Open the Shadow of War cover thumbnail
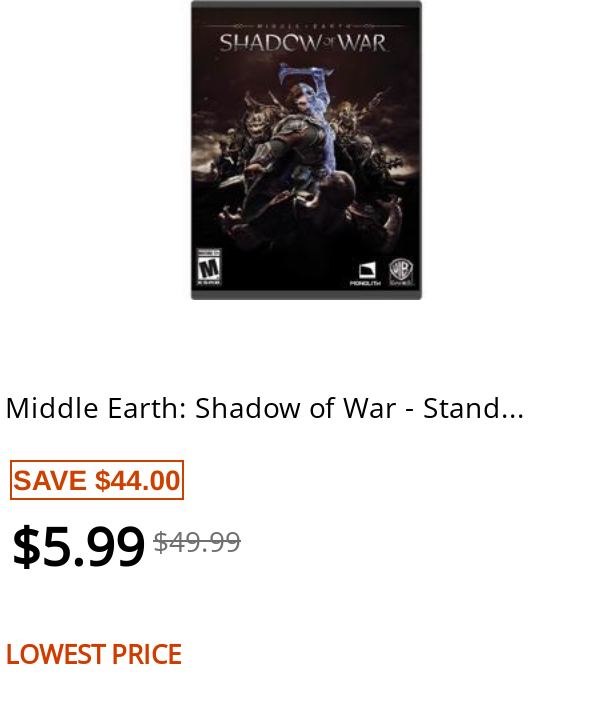Screen dimensions: 610x728 click(306, 150)
